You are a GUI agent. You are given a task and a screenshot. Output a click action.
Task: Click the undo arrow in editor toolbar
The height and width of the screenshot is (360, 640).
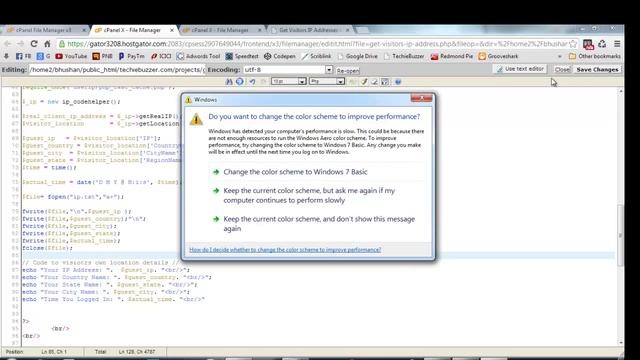tap(252, 82)
